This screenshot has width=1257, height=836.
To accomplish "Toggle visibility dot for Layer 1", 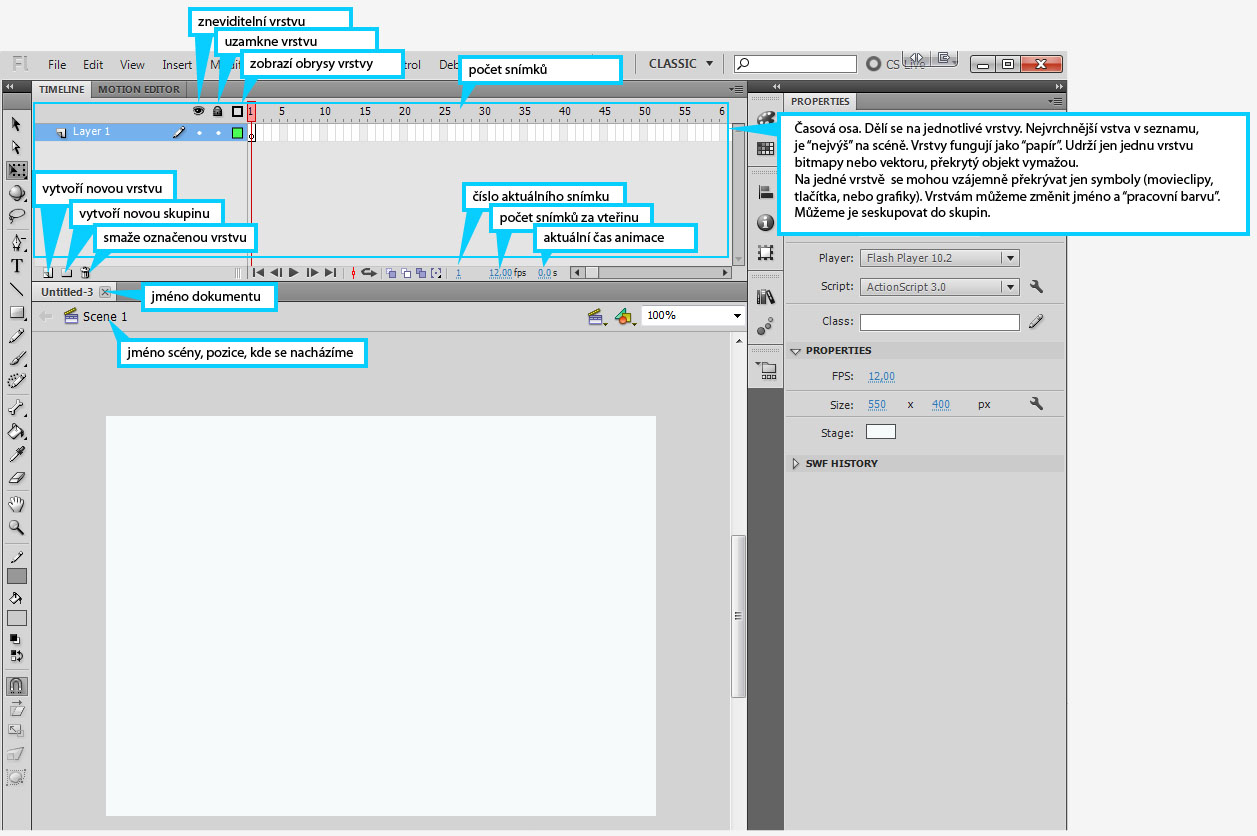I will click(198, 132).
